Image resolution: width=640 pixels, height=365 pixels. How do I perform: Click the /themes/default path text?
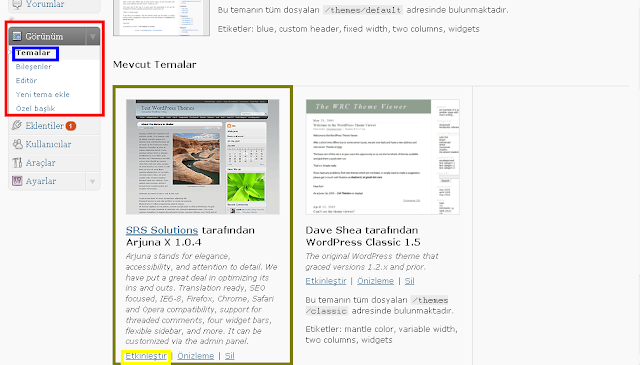(x=363, y=10)
